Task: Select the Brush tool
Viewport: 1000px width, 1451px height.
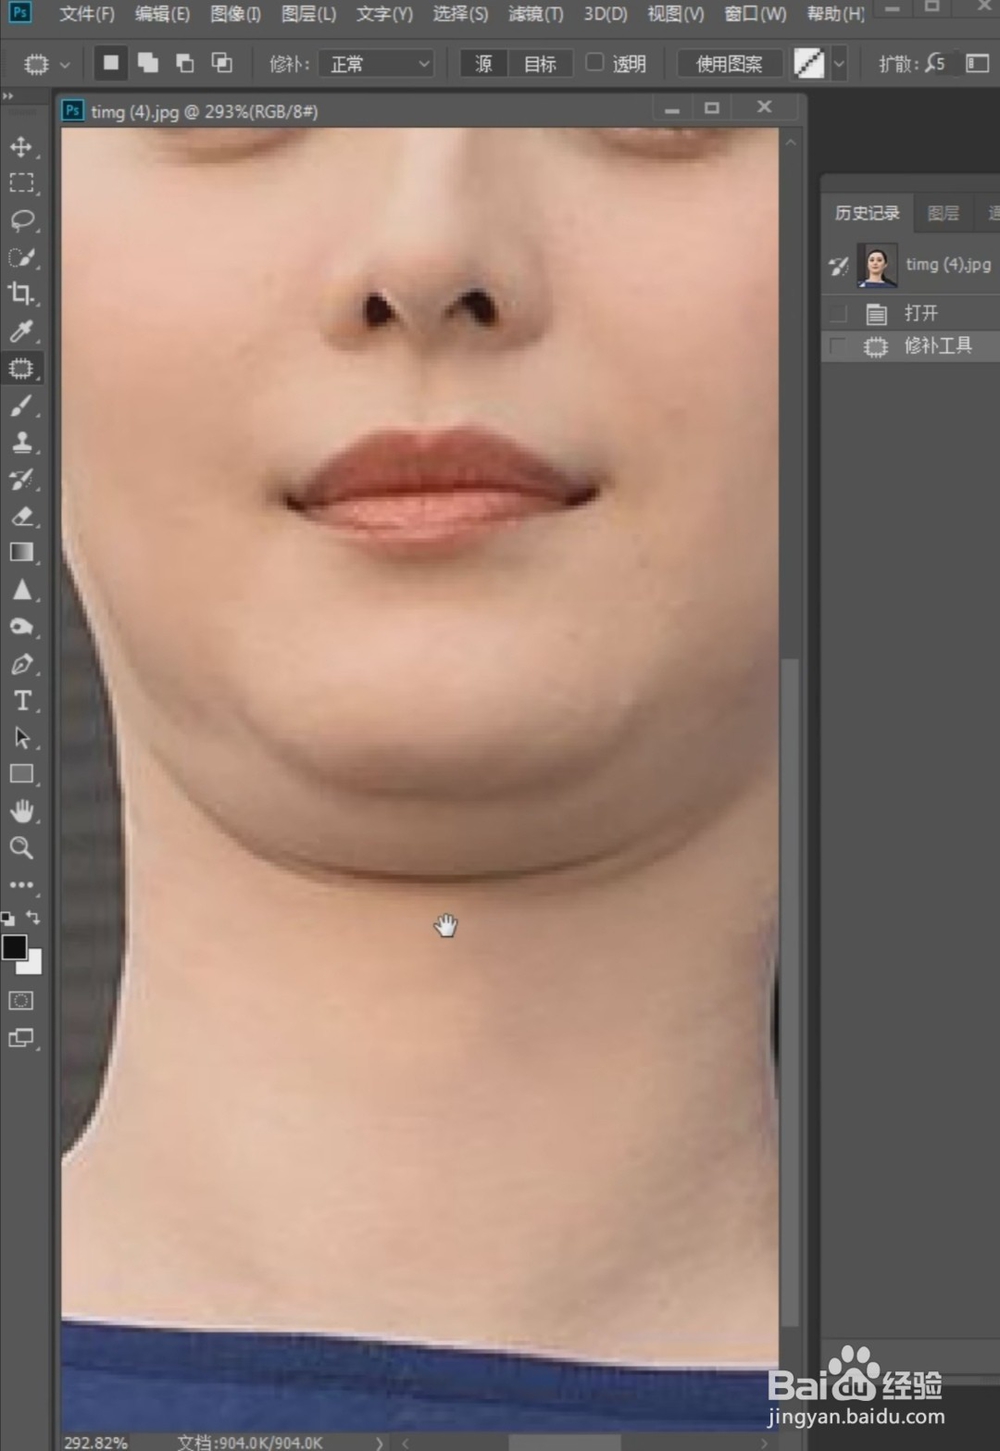Action: point(21,405)
